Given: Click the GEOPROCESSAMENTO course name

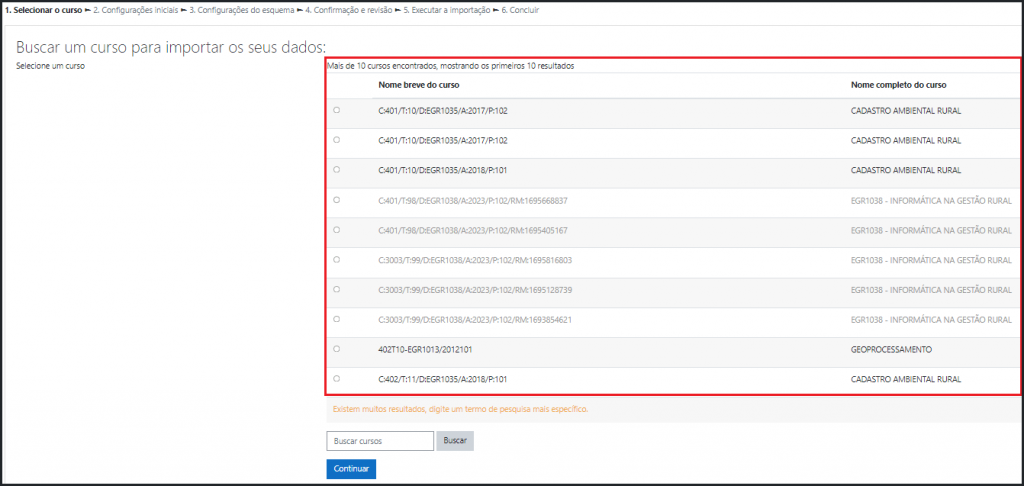Looking at the screenshot, I should [x=891, y=349].
